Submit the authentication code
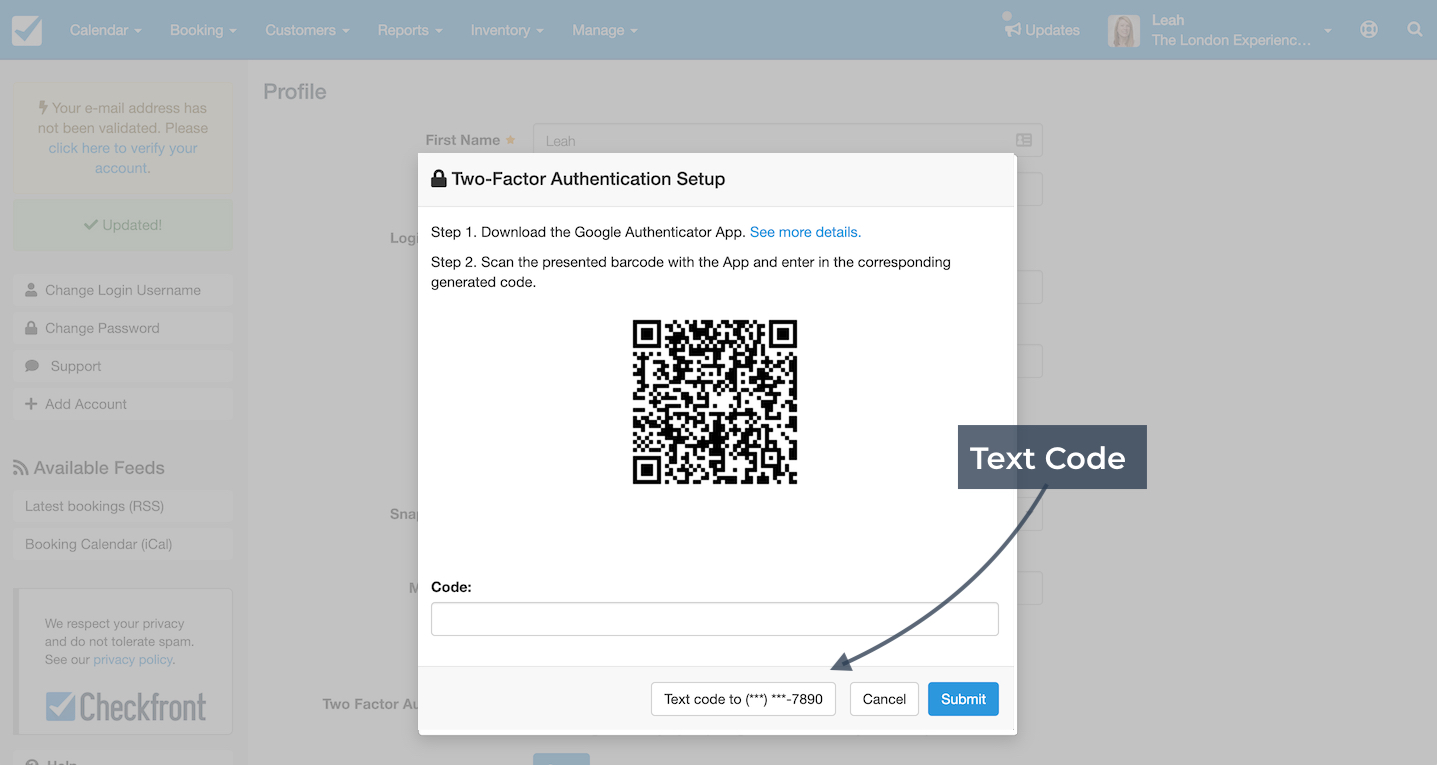Viewport: 1437px width, 765px height. pyautogui.click(x=963, y=699)
